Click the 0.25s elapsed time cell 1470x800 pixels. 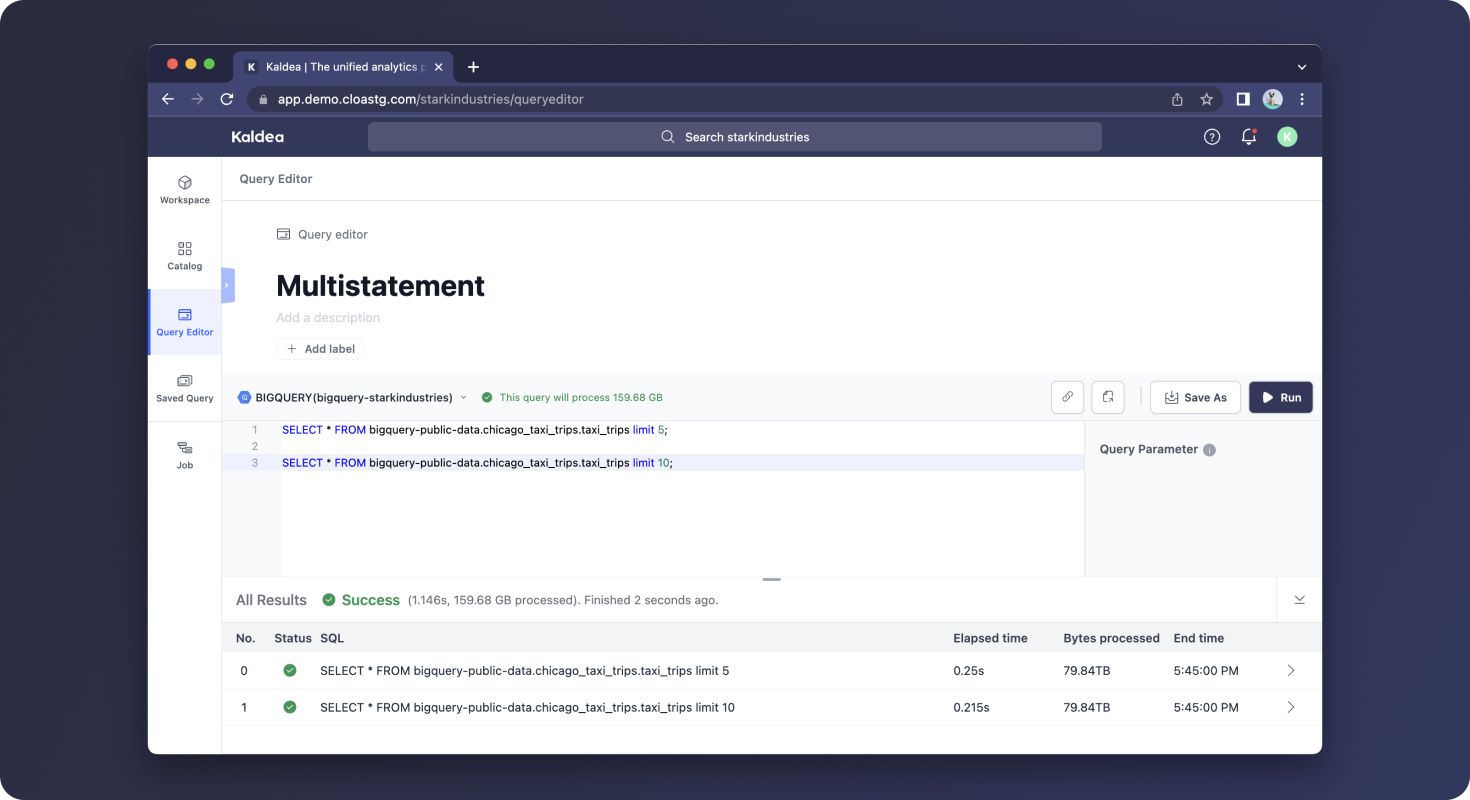(x=968, y=671)
